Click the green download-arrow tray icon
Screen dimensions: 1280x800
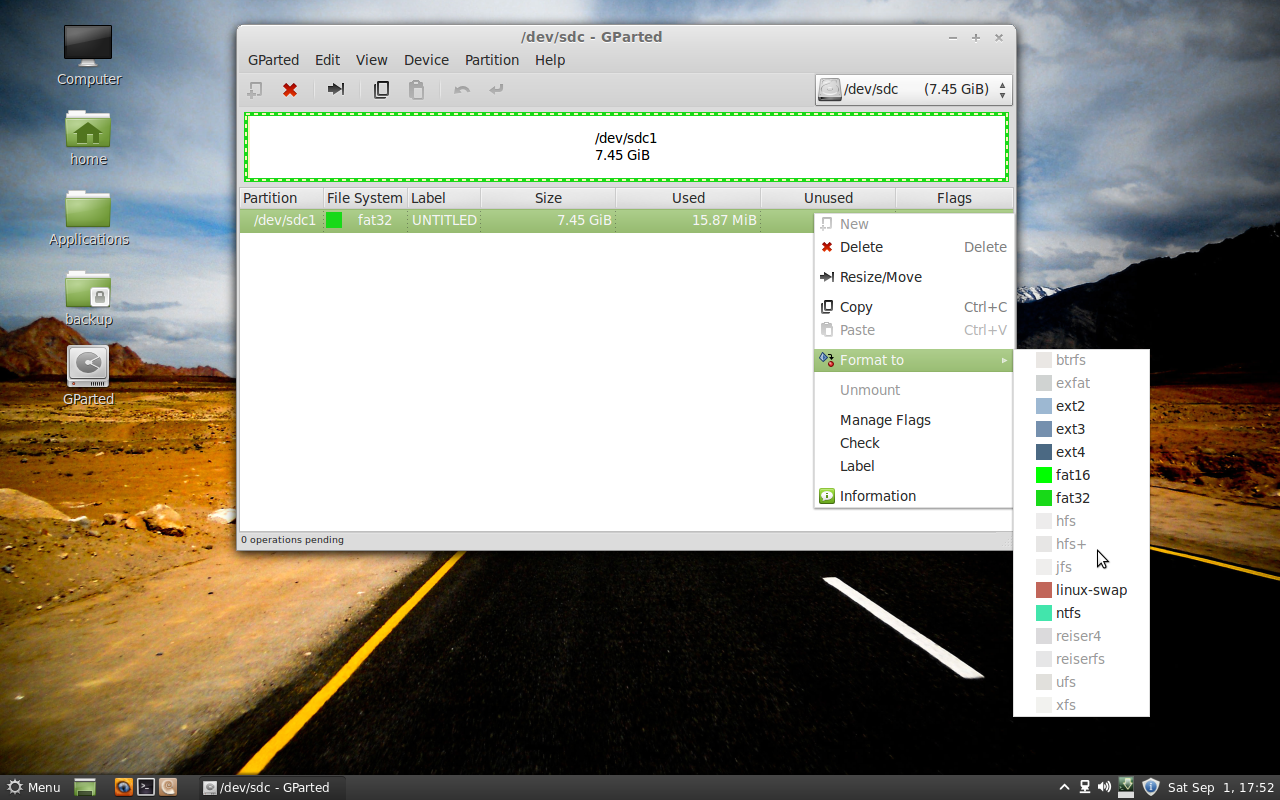pyautogui.click(x=1126, y=787)
